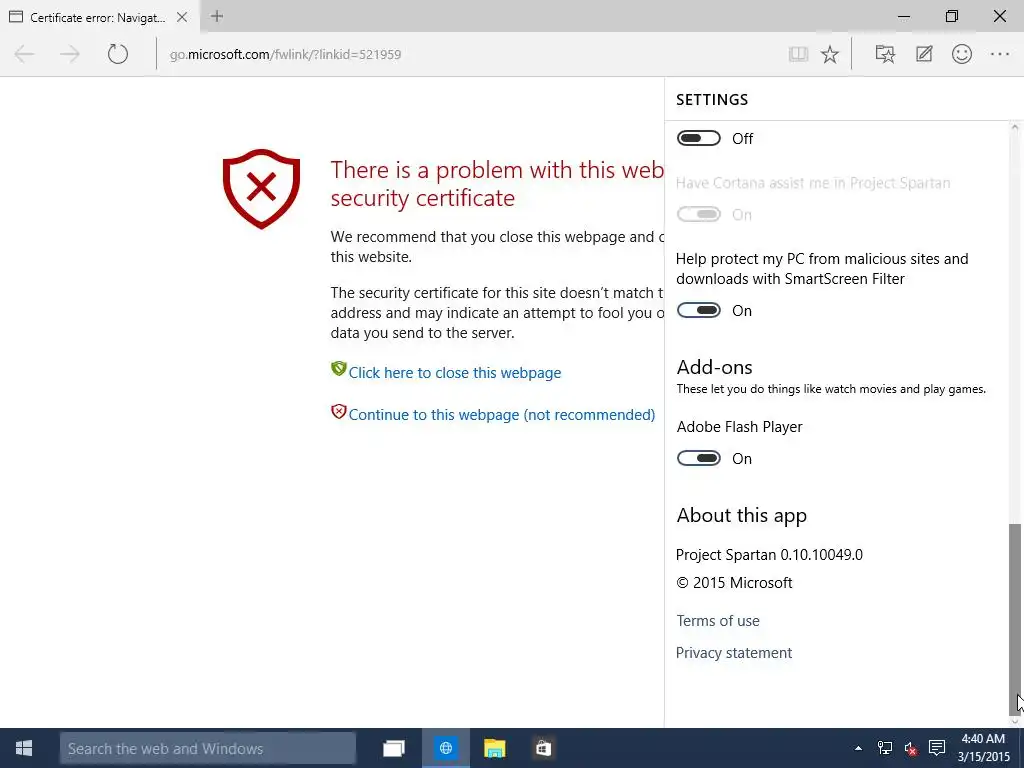Click red shield icon beside continue link

click(x=338, y=411)
